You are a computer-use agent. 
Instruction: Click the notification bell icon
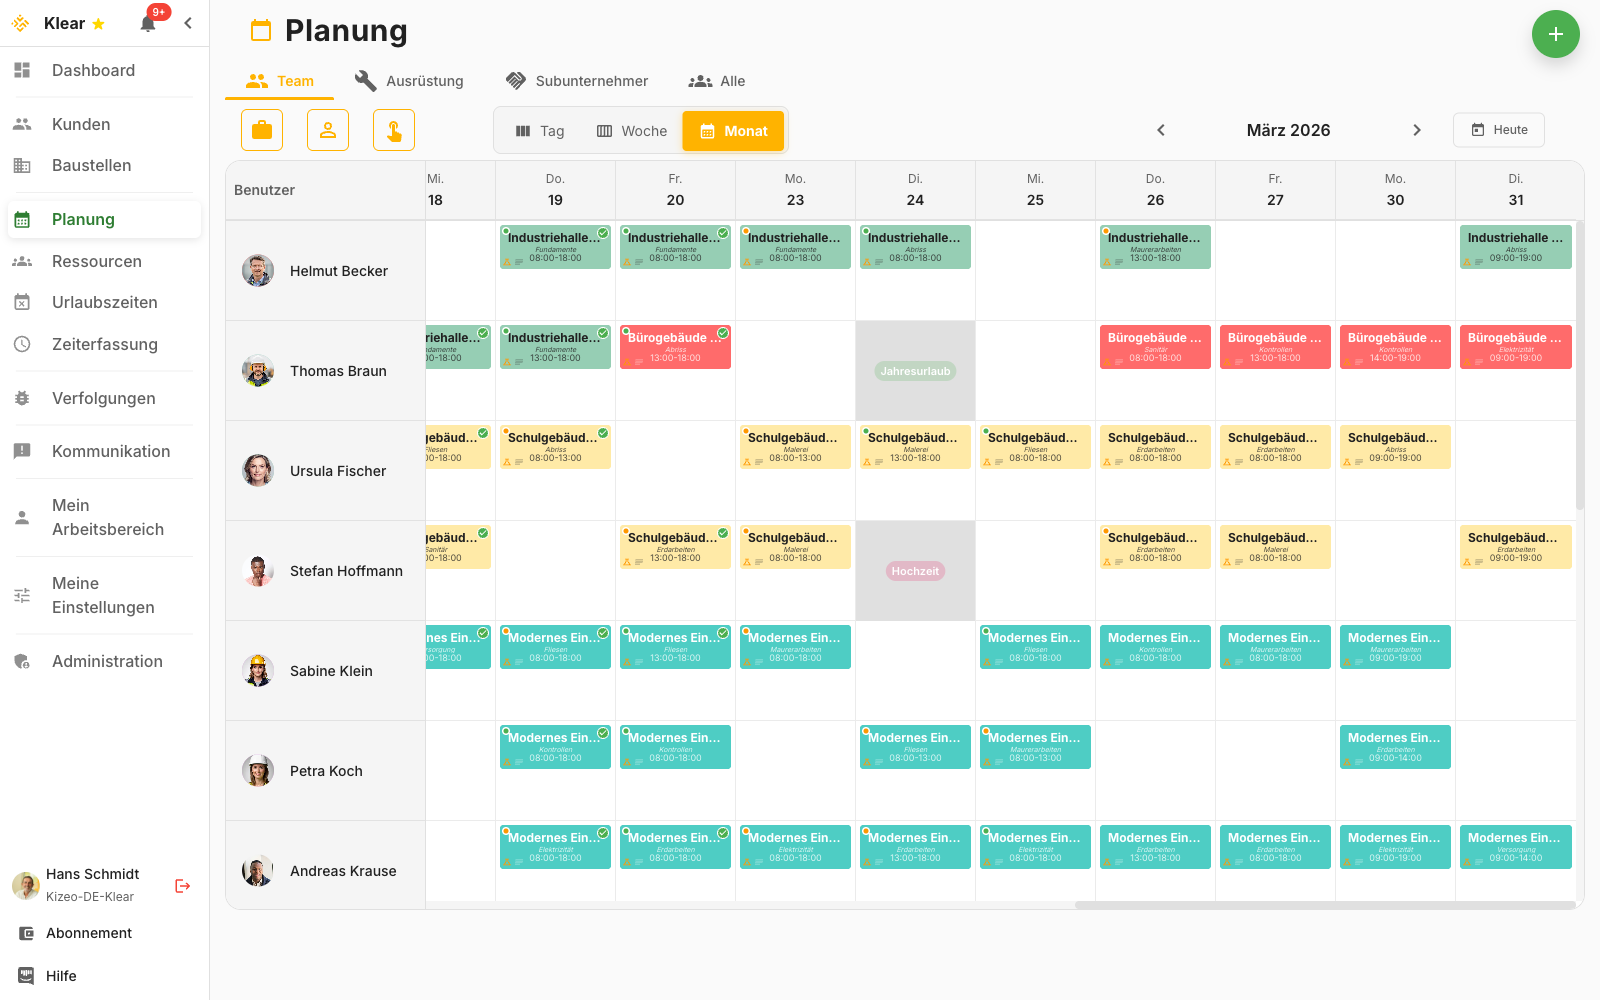coord(148,24)
